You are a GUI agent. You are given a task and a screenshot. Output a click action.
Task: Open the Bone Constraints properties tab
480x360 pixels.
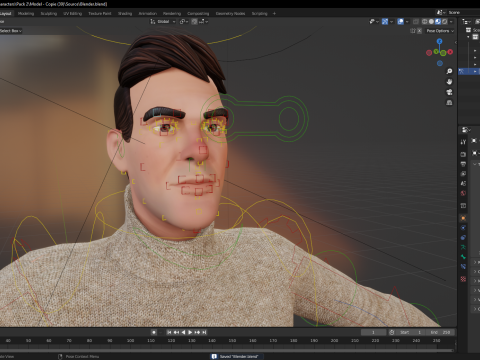[463, 267]
